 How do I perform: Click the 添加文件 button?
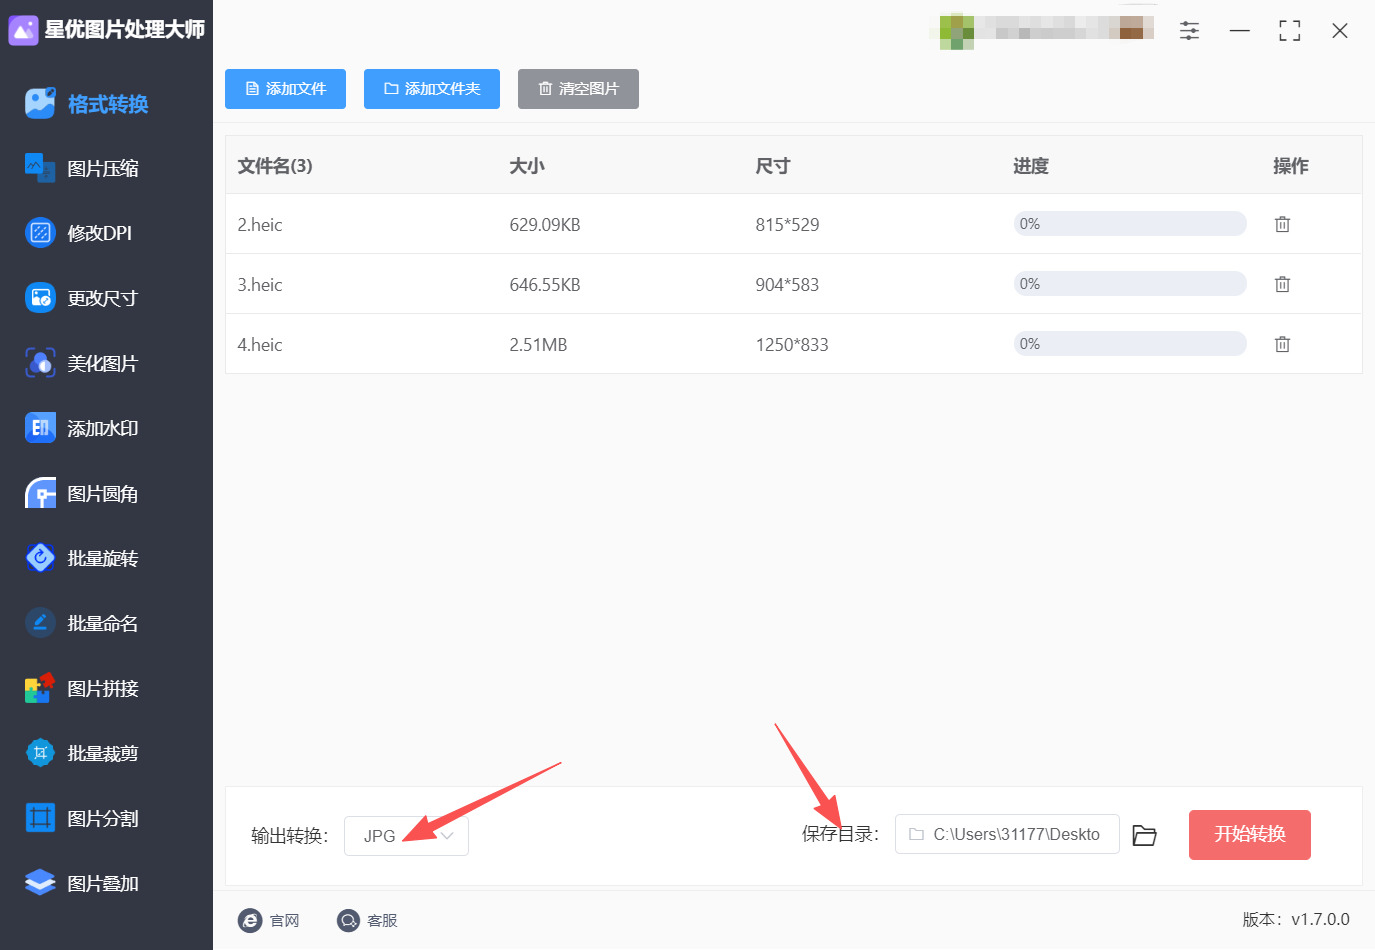(285, 89)
